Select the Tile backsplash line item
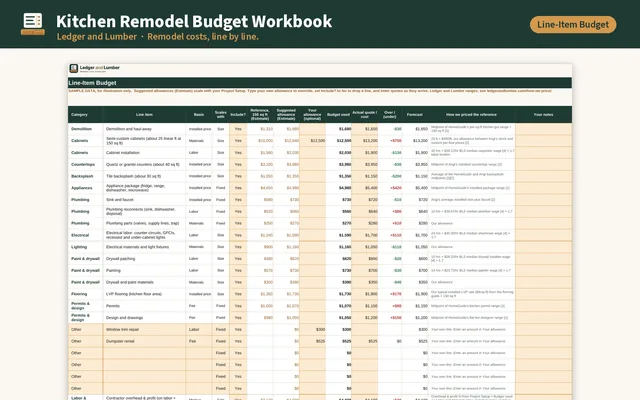The width and height of the screenshot is (640, 400). coord(144,176)
